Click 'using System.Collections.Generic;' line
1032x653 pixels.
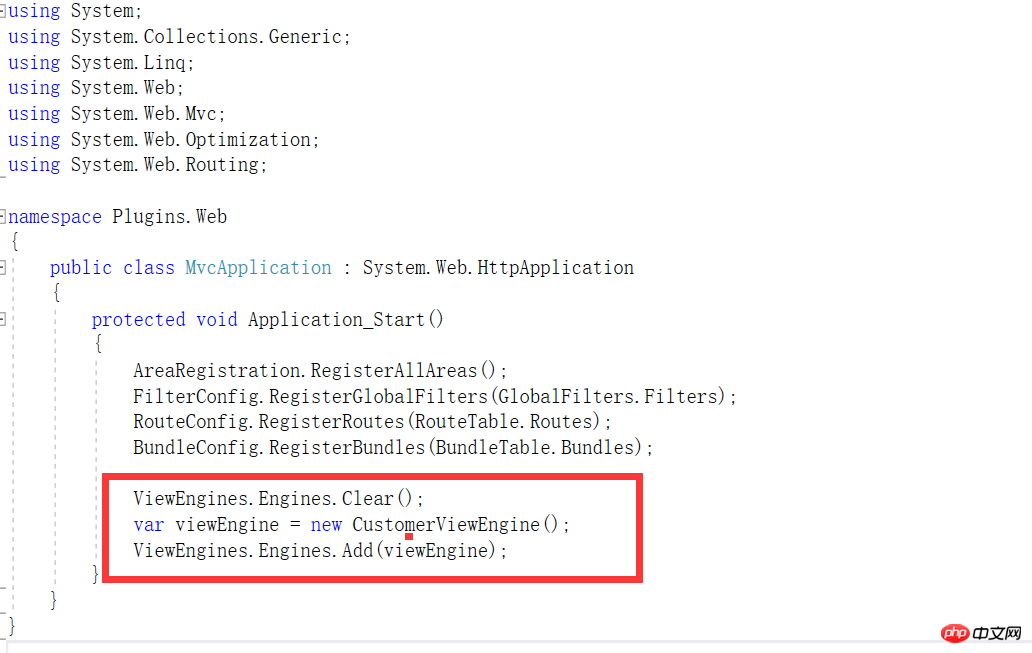tap(179, 37)
